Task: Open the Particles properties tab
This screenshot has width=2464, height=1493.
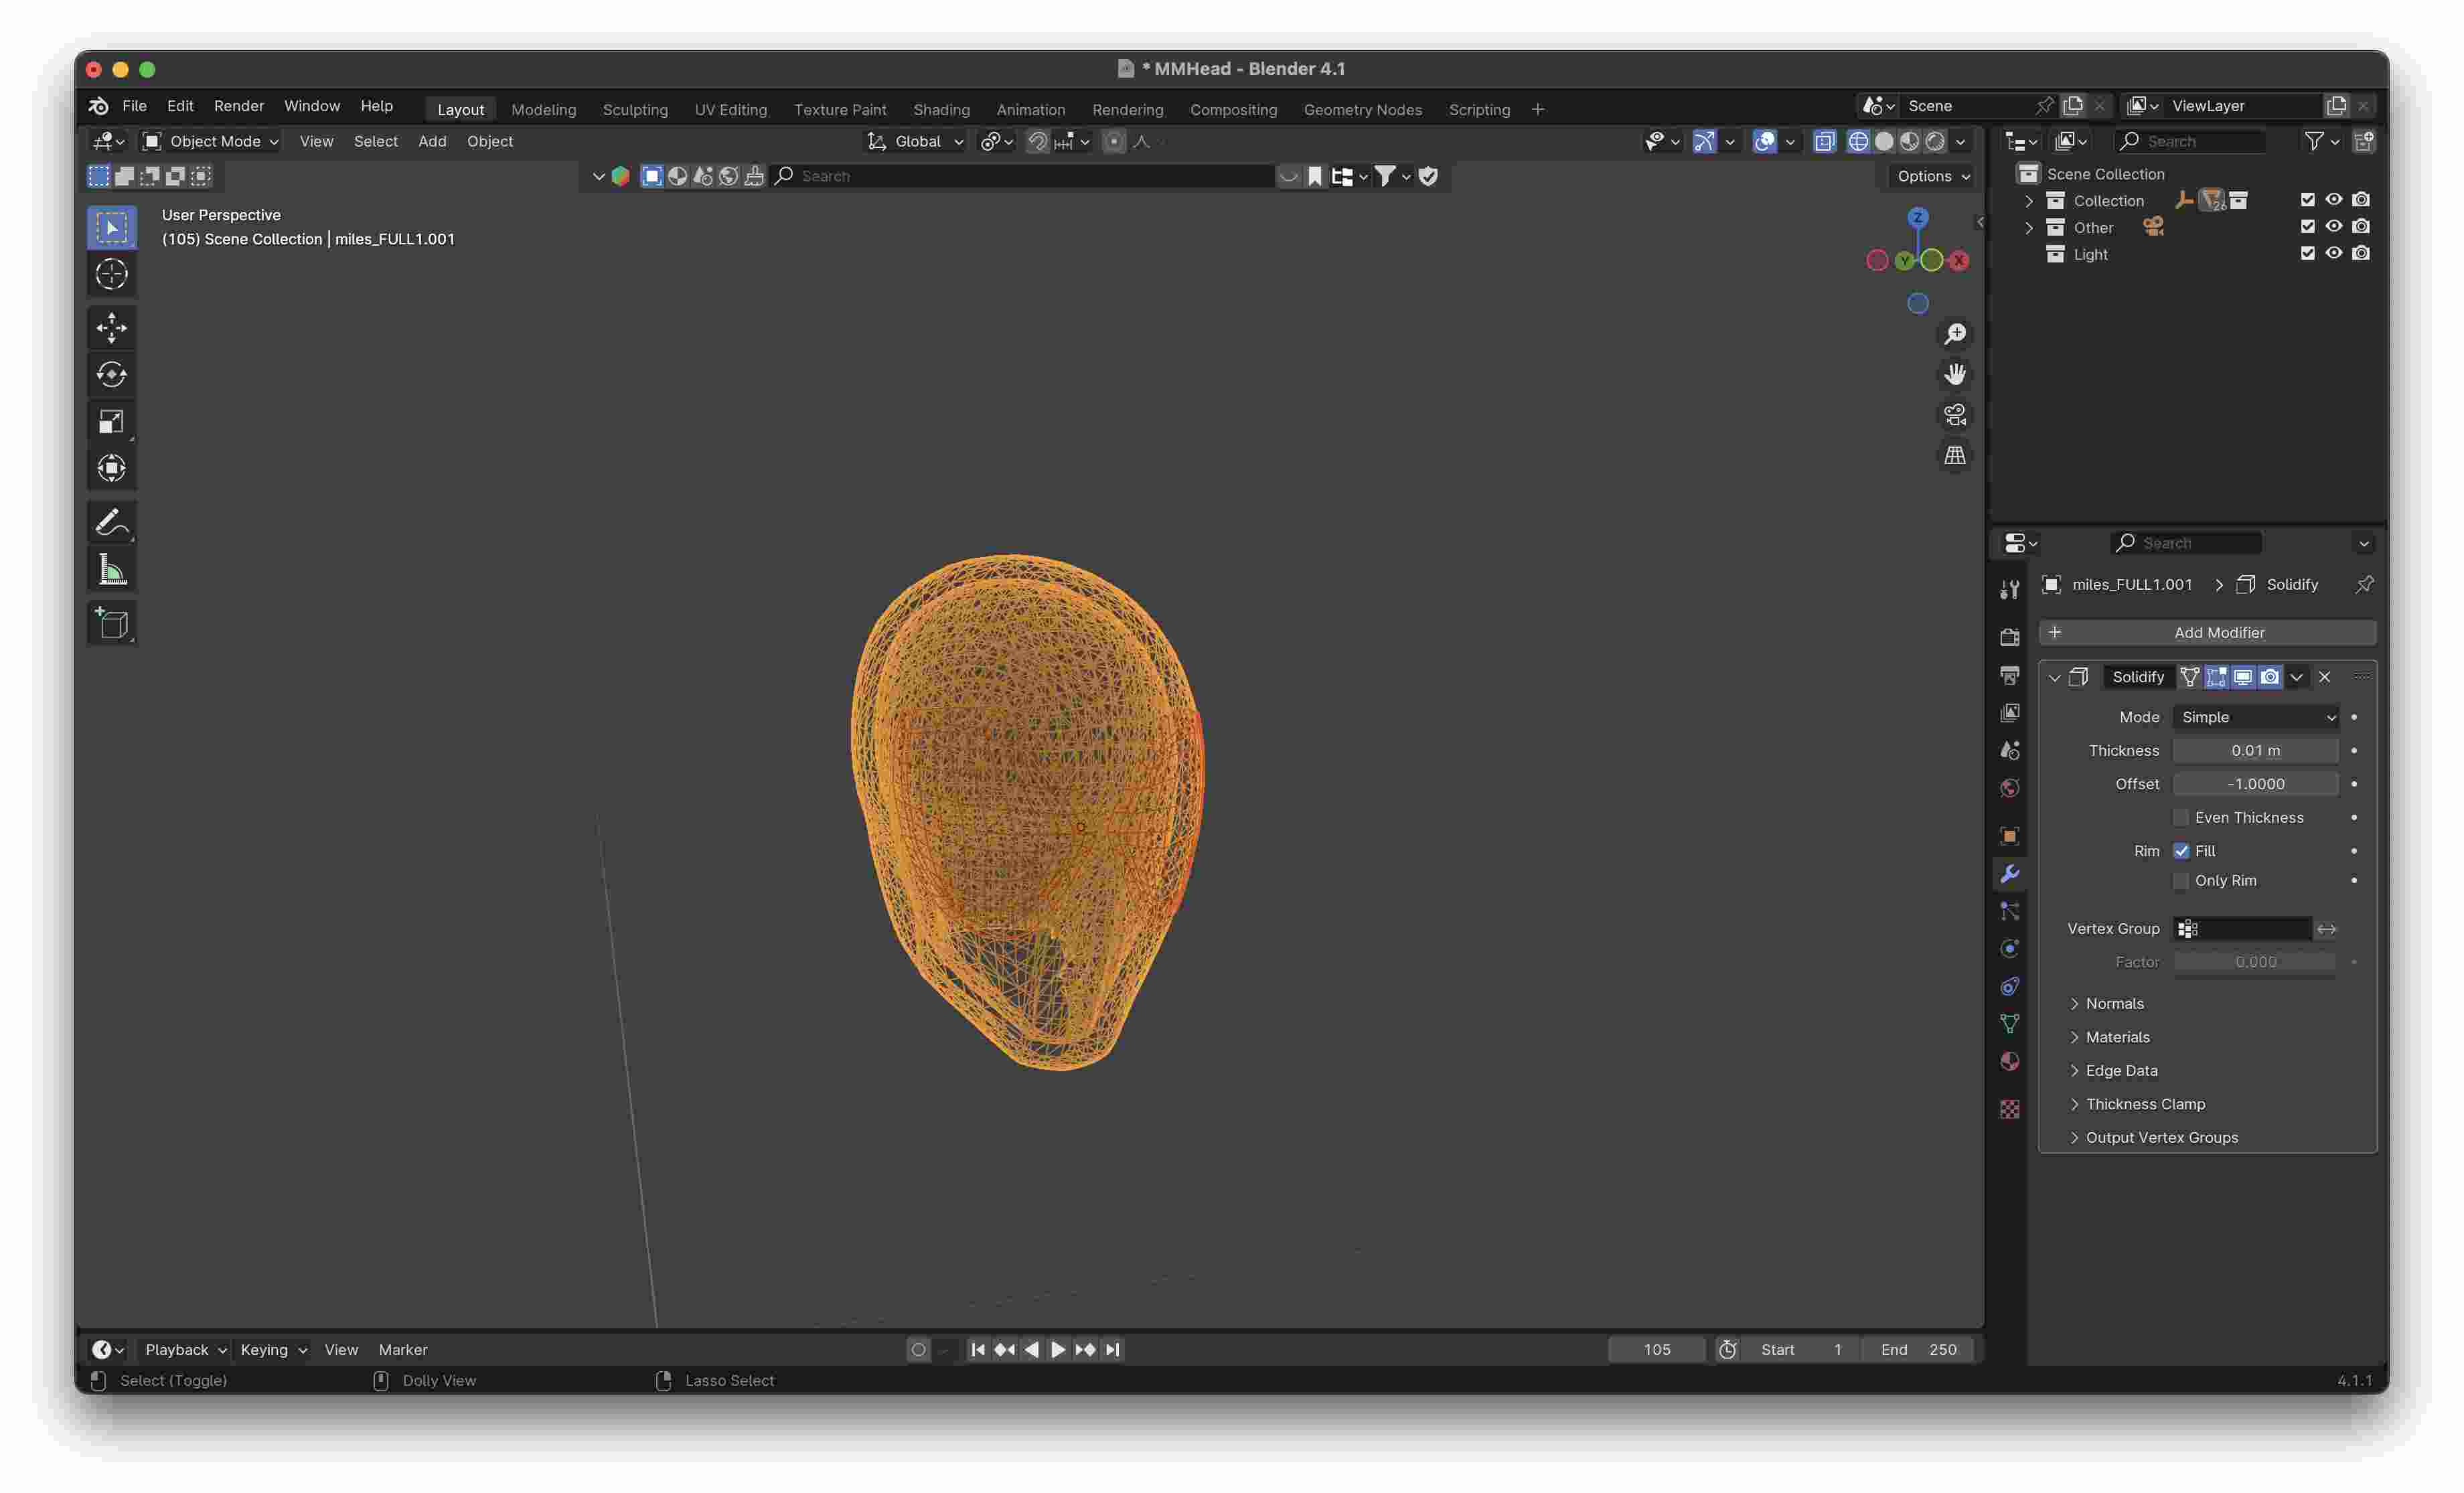Action: pyautogui.click(x=2010, y=911)
